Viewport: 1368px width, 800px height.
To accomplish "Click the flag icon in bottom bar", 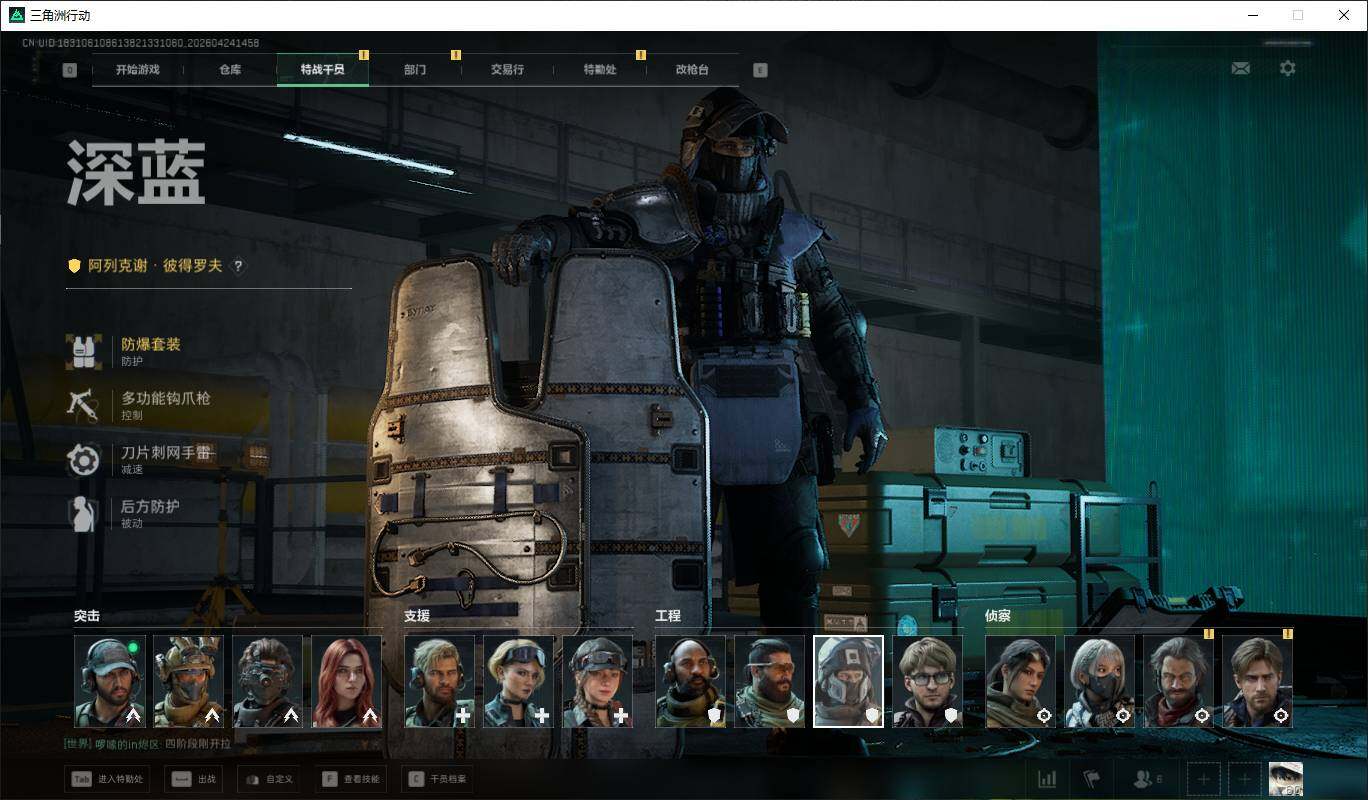I will point(1091,779).
